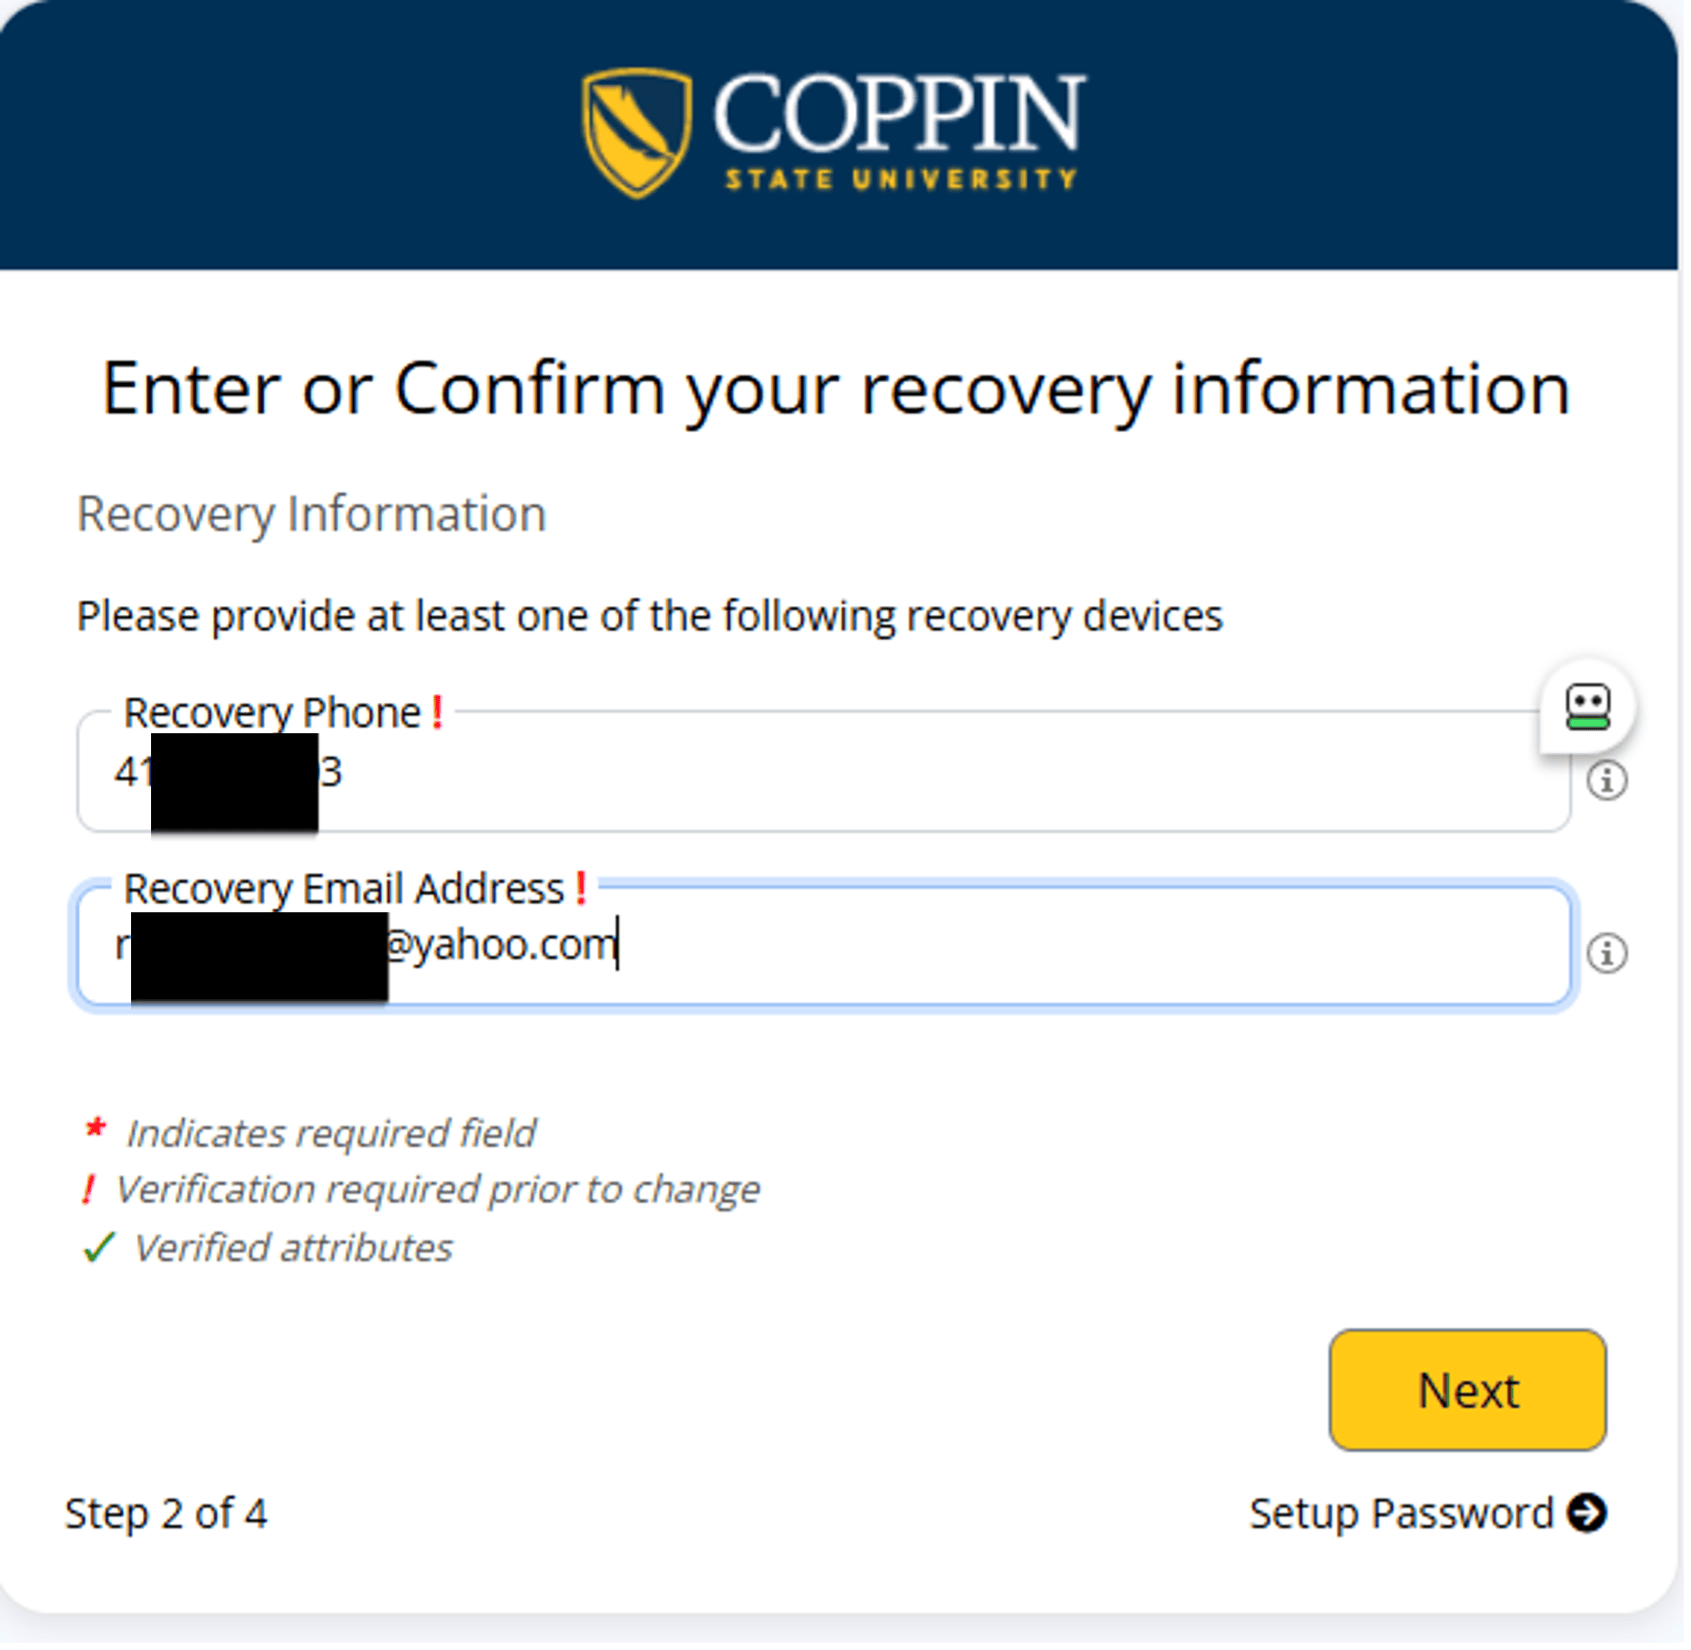Click the red exclamation beside Recovery Phone label
1691x1650 pixels.
tap(438, 713)
